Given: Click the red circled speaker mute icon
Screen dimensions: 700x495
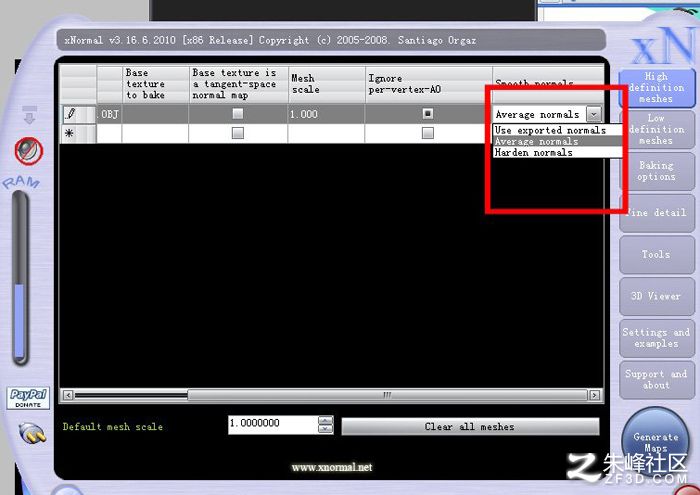Looking at the screenshot, I should click(x=29, y=150).
